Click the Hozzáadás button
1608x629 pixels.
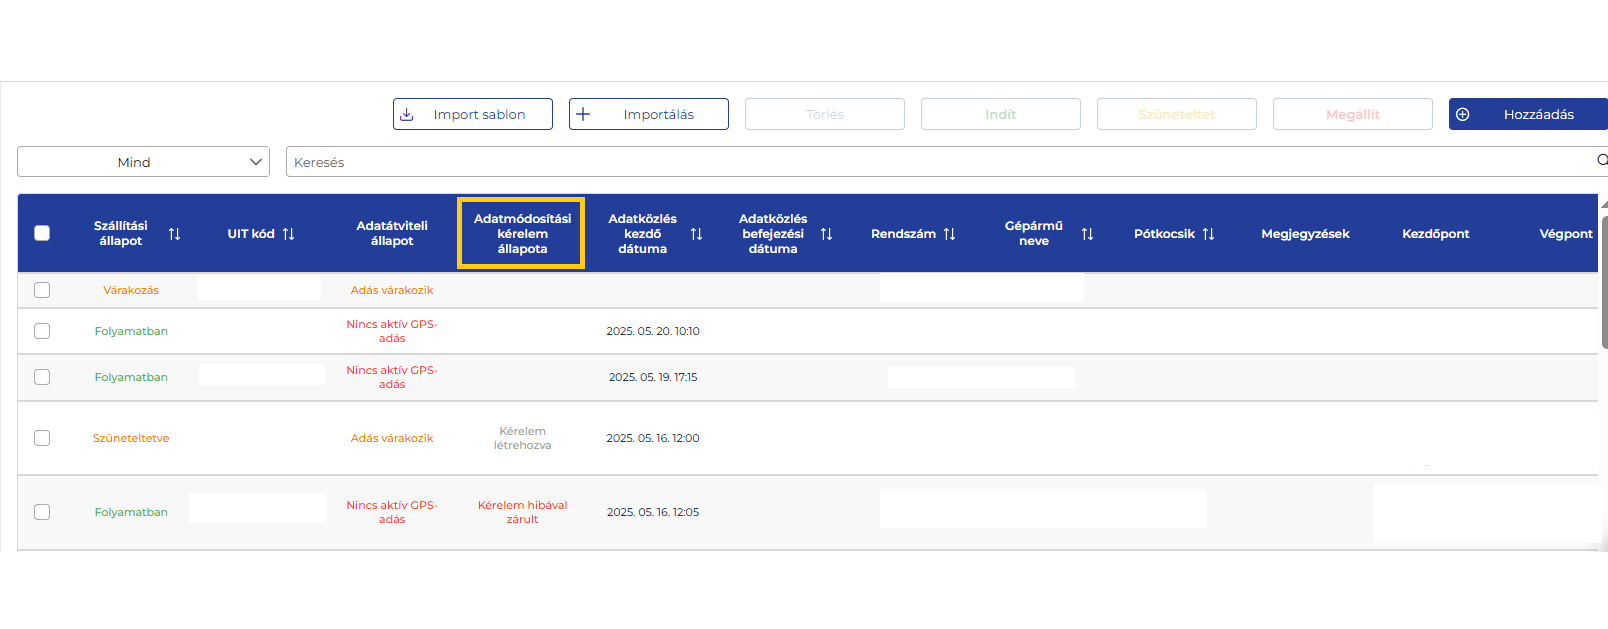tap(1527, 114)
